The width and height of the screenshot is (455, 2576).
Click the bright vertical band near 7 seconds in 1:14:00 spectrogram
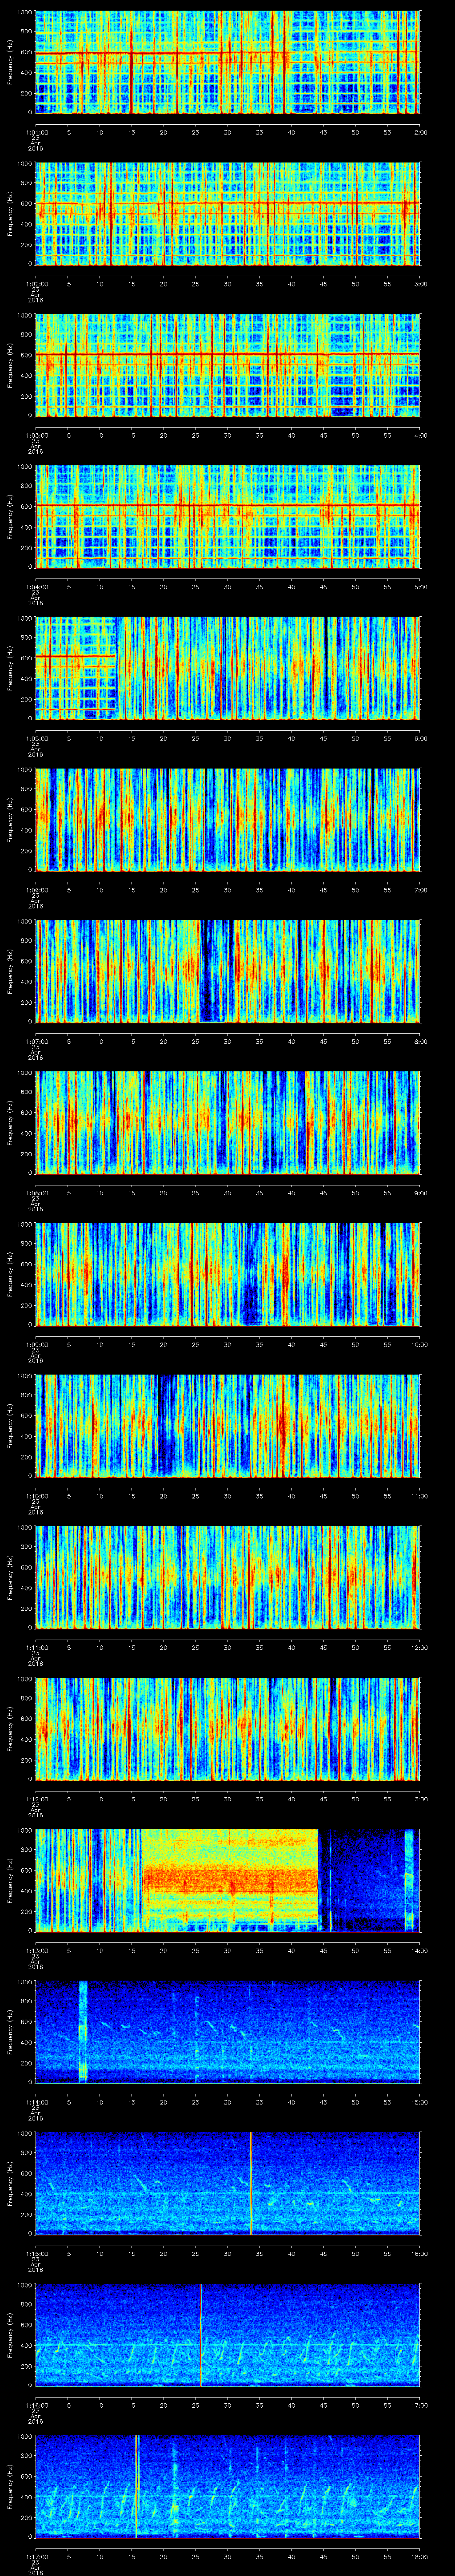(x=83, y=2032)
